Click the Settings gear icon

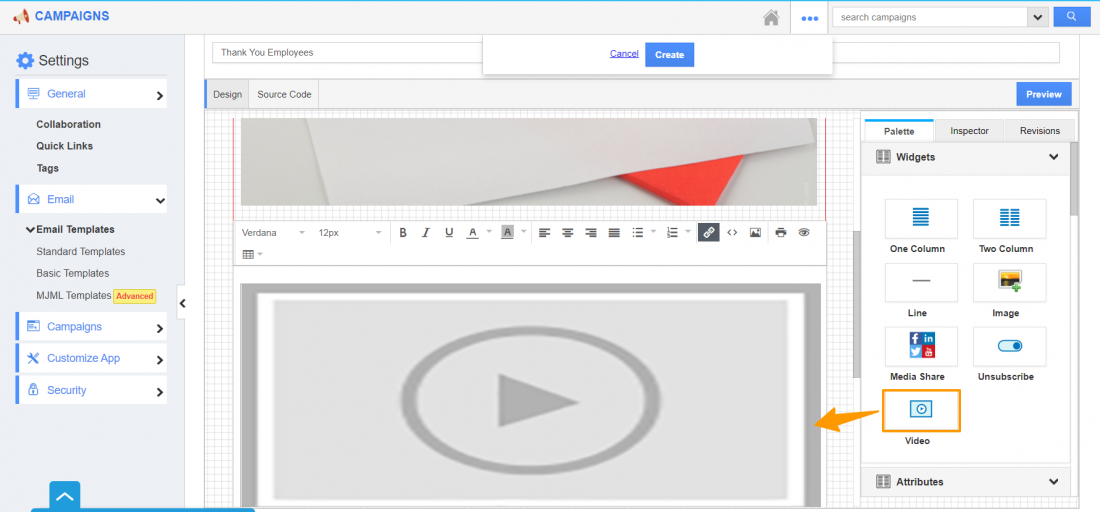(25, 60)
